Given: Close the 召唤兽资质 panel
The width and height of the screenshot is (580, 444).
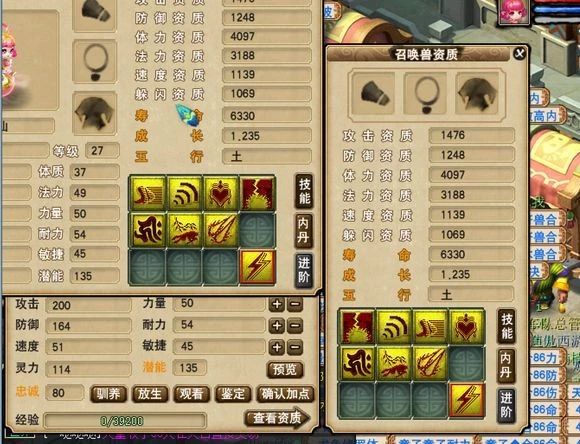Looking at the screenshot, I should pos(520,54).
